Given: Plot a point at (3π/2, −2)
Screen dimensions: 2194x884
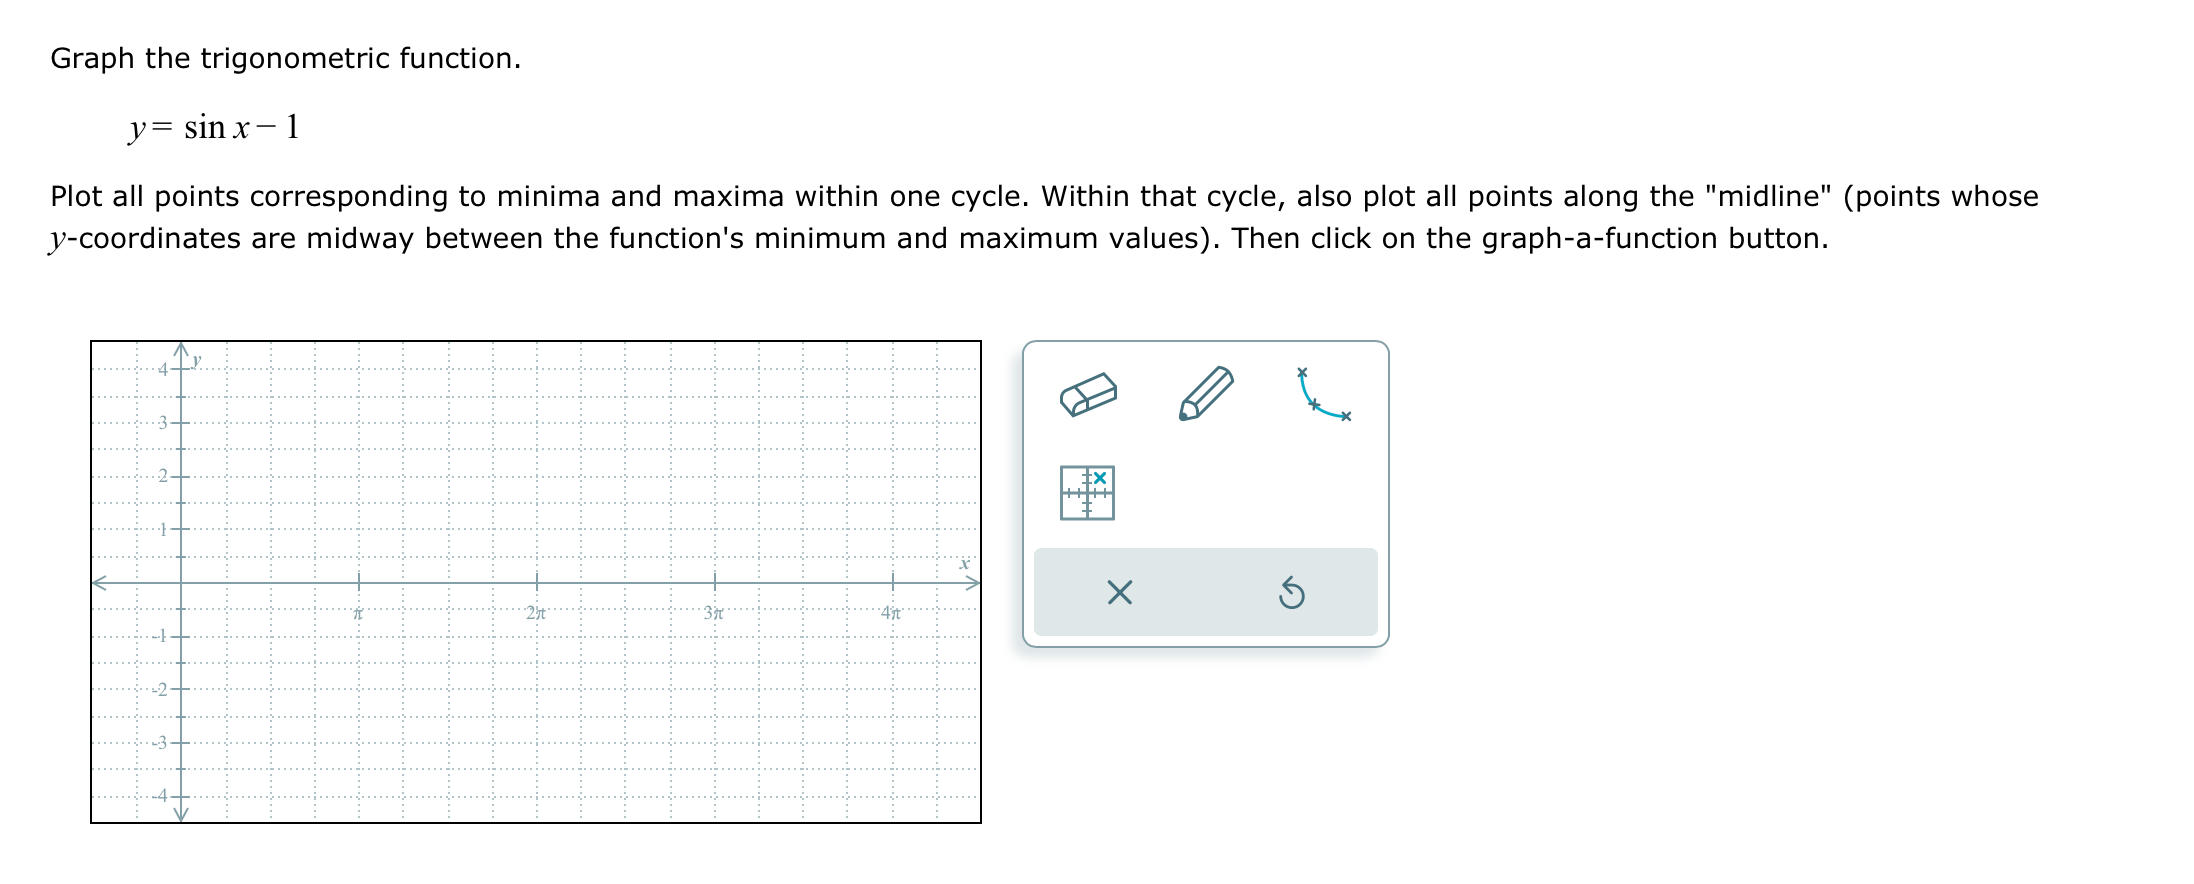Looking at the screenshot, I should pos(448,689).
